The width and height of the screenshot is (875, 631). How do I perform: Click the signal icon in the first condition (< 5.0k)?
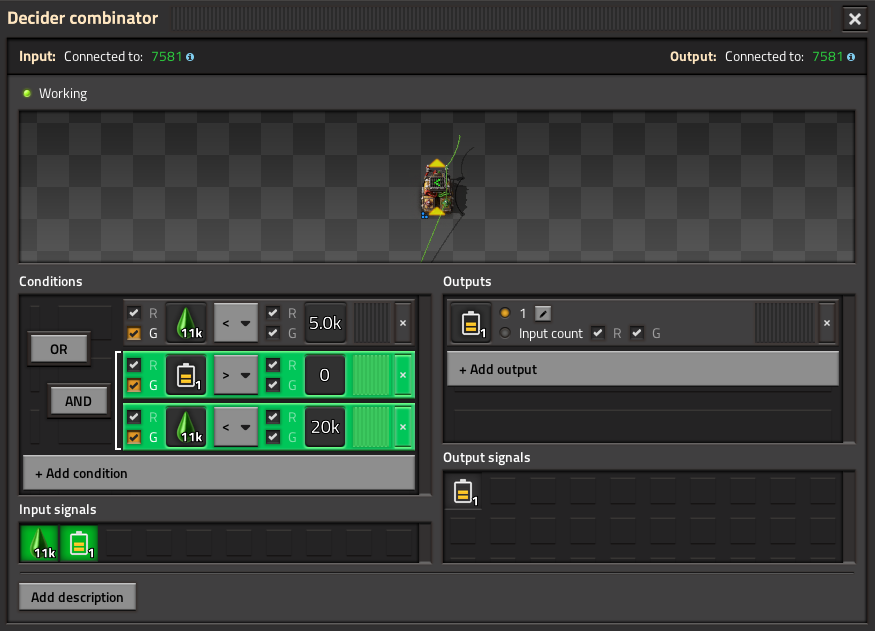186,323
